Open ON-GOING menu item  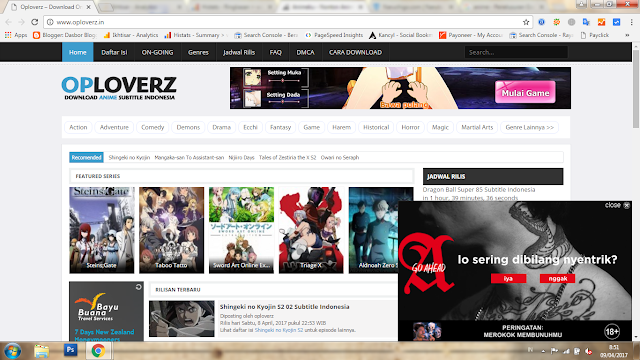point(158,52)
